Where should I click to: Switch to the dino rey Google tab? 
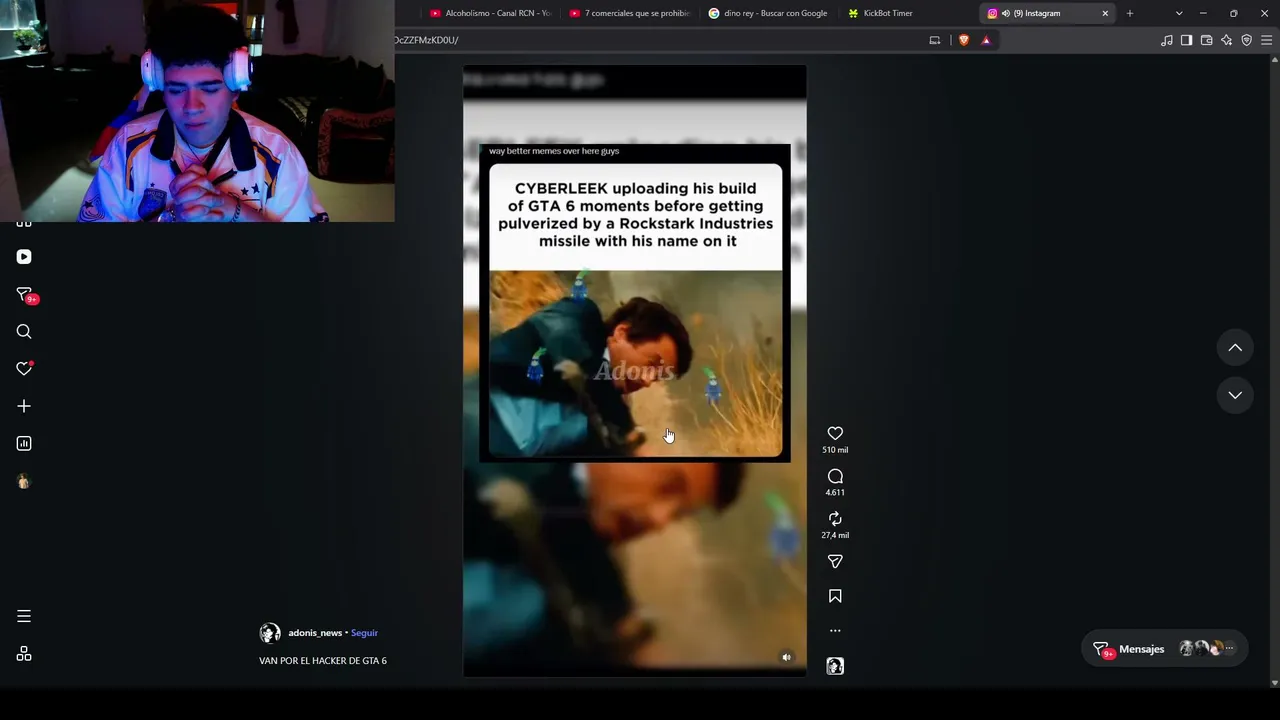pyautogui.click(x=768, y=13)
